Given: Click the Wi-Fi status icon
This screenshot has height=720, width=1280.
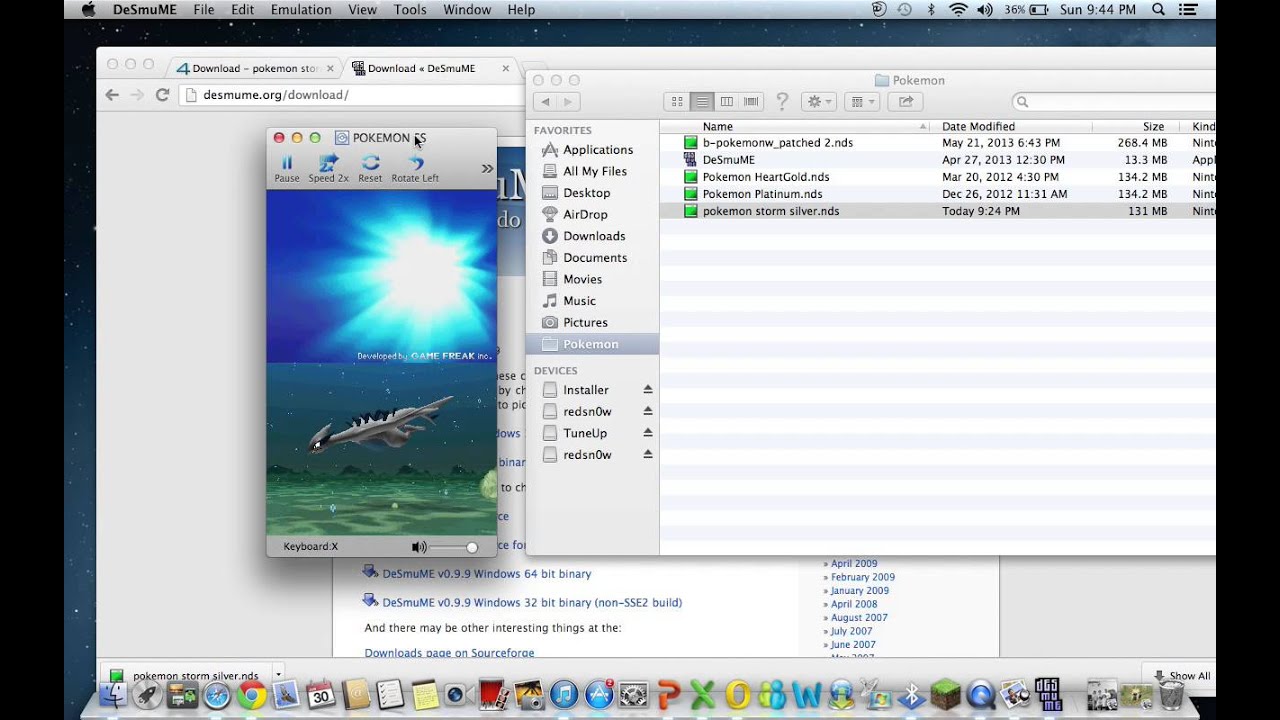Looking at the screenshot, I should [x=958, y=10].
